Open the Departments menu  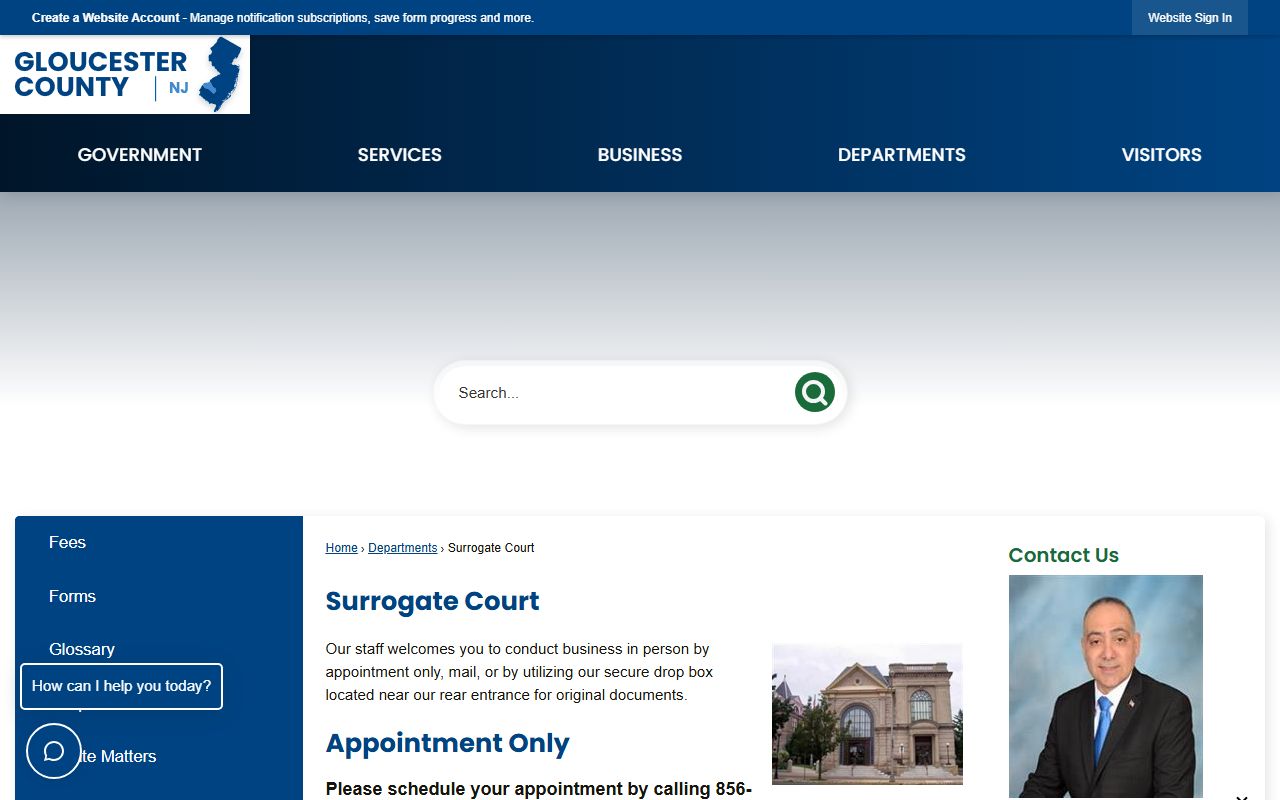coord(902,155)
